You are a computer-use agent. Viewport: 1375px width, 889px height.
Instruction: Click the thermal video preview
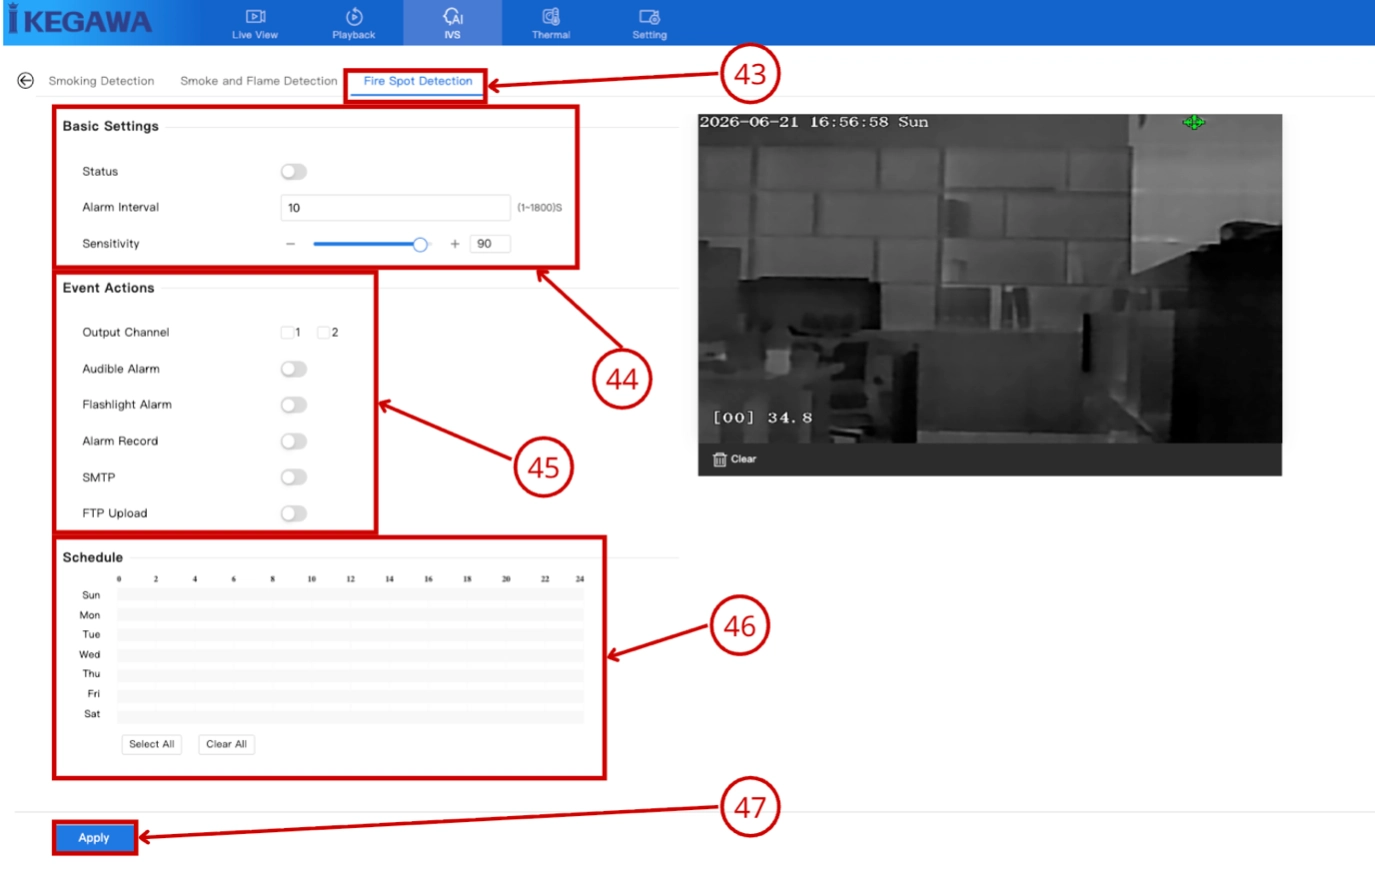point(990,278)
